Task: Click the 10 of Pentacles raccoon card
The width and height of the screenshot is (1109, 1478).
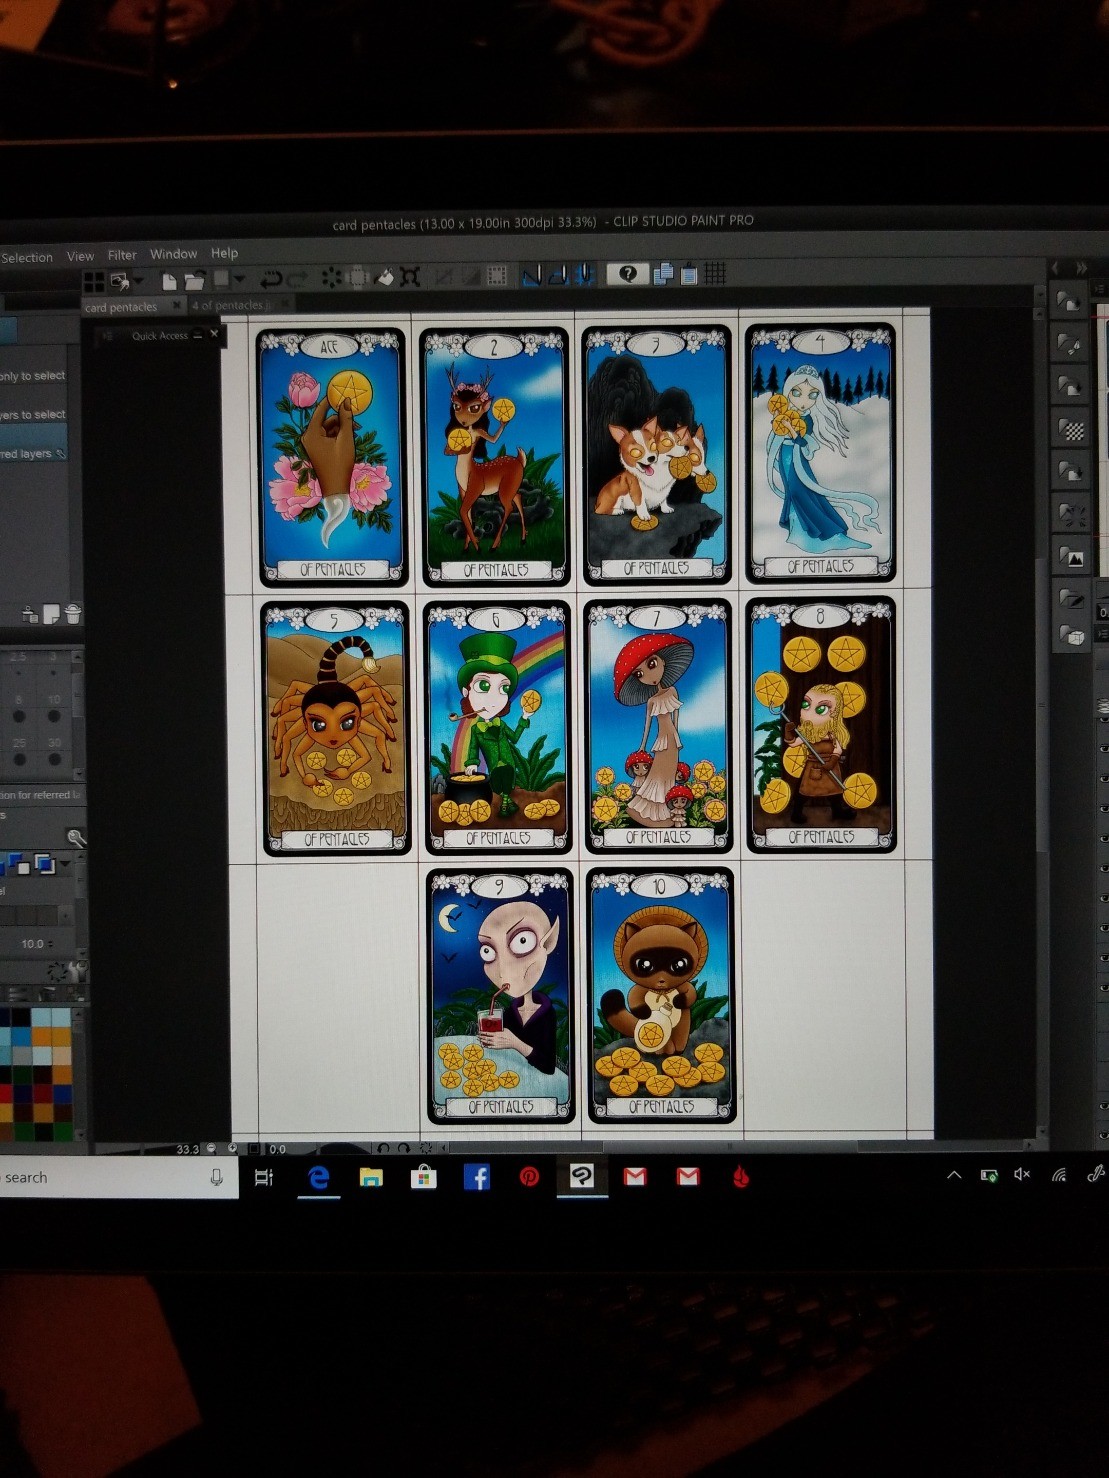Action: (661, 995)
